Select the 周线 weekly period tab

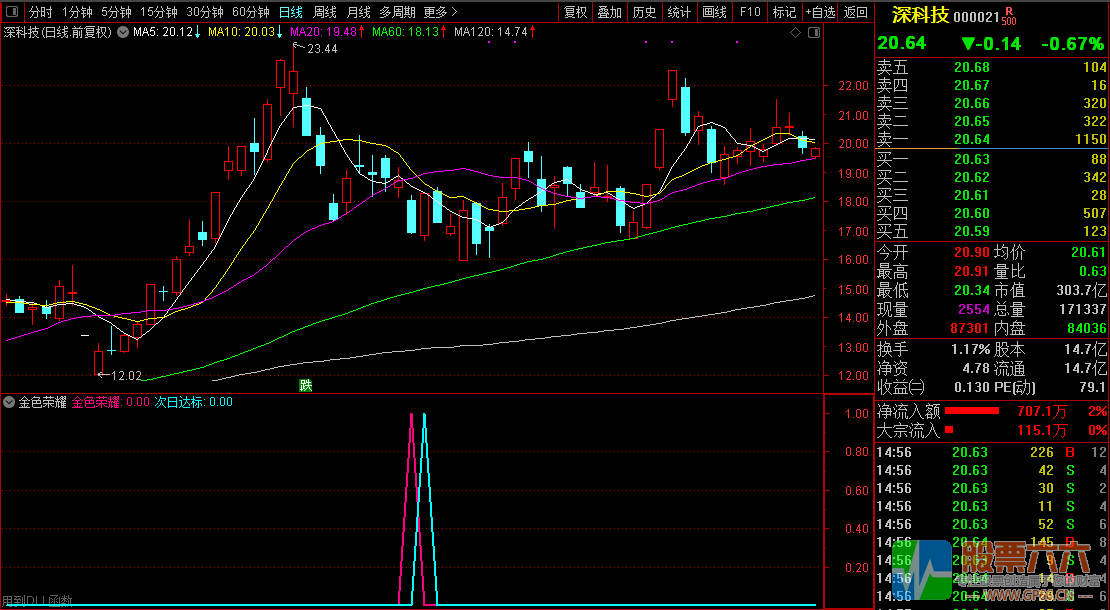(x=325, y=12)
